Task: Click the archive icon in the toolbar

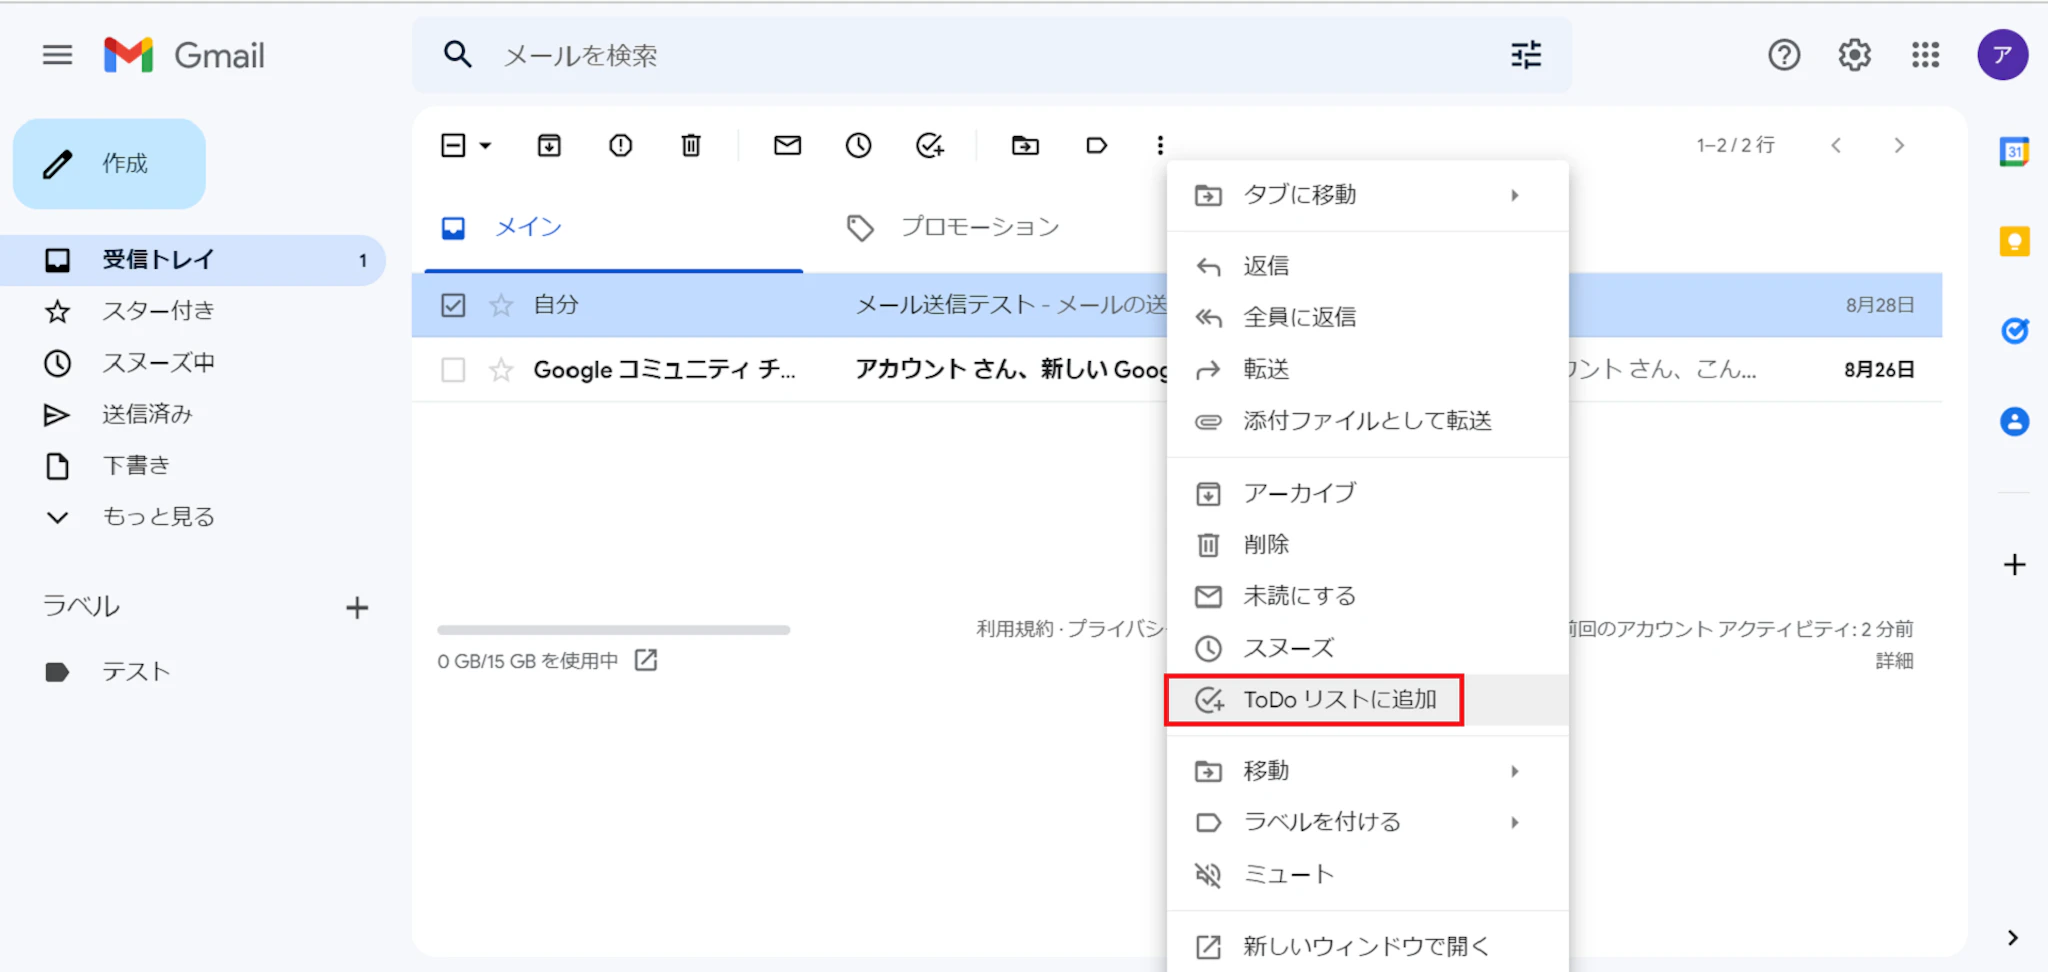Action: click(x=549, y=146)
